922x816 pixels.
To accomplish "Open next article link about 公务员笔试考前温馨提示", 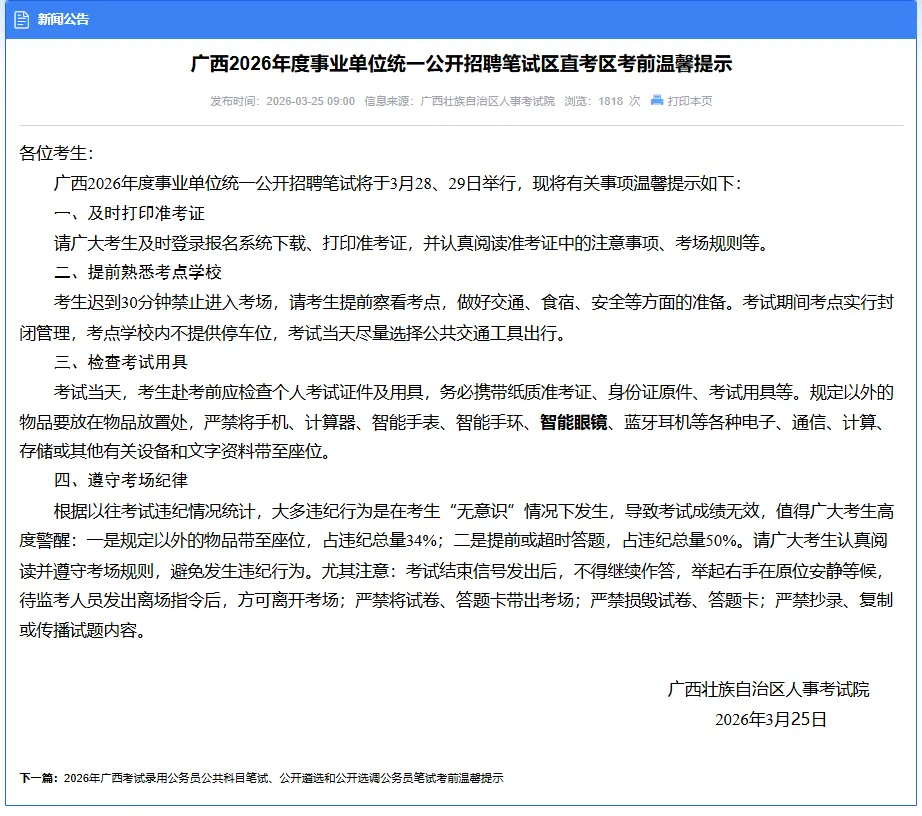I will tap(283, 778).
